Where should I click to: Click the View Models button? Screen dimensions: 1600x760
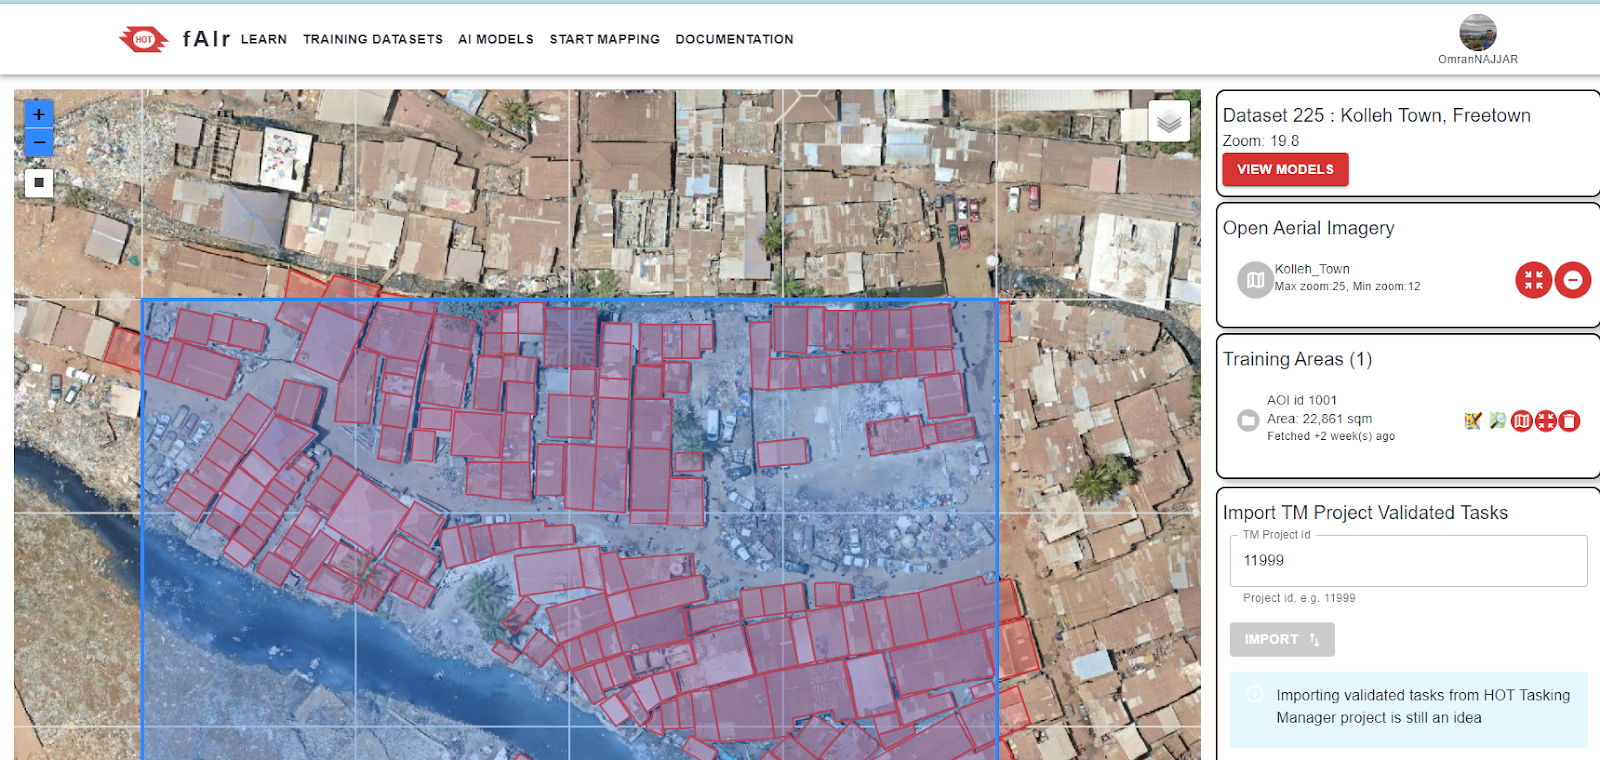(x=1285, y=169)
